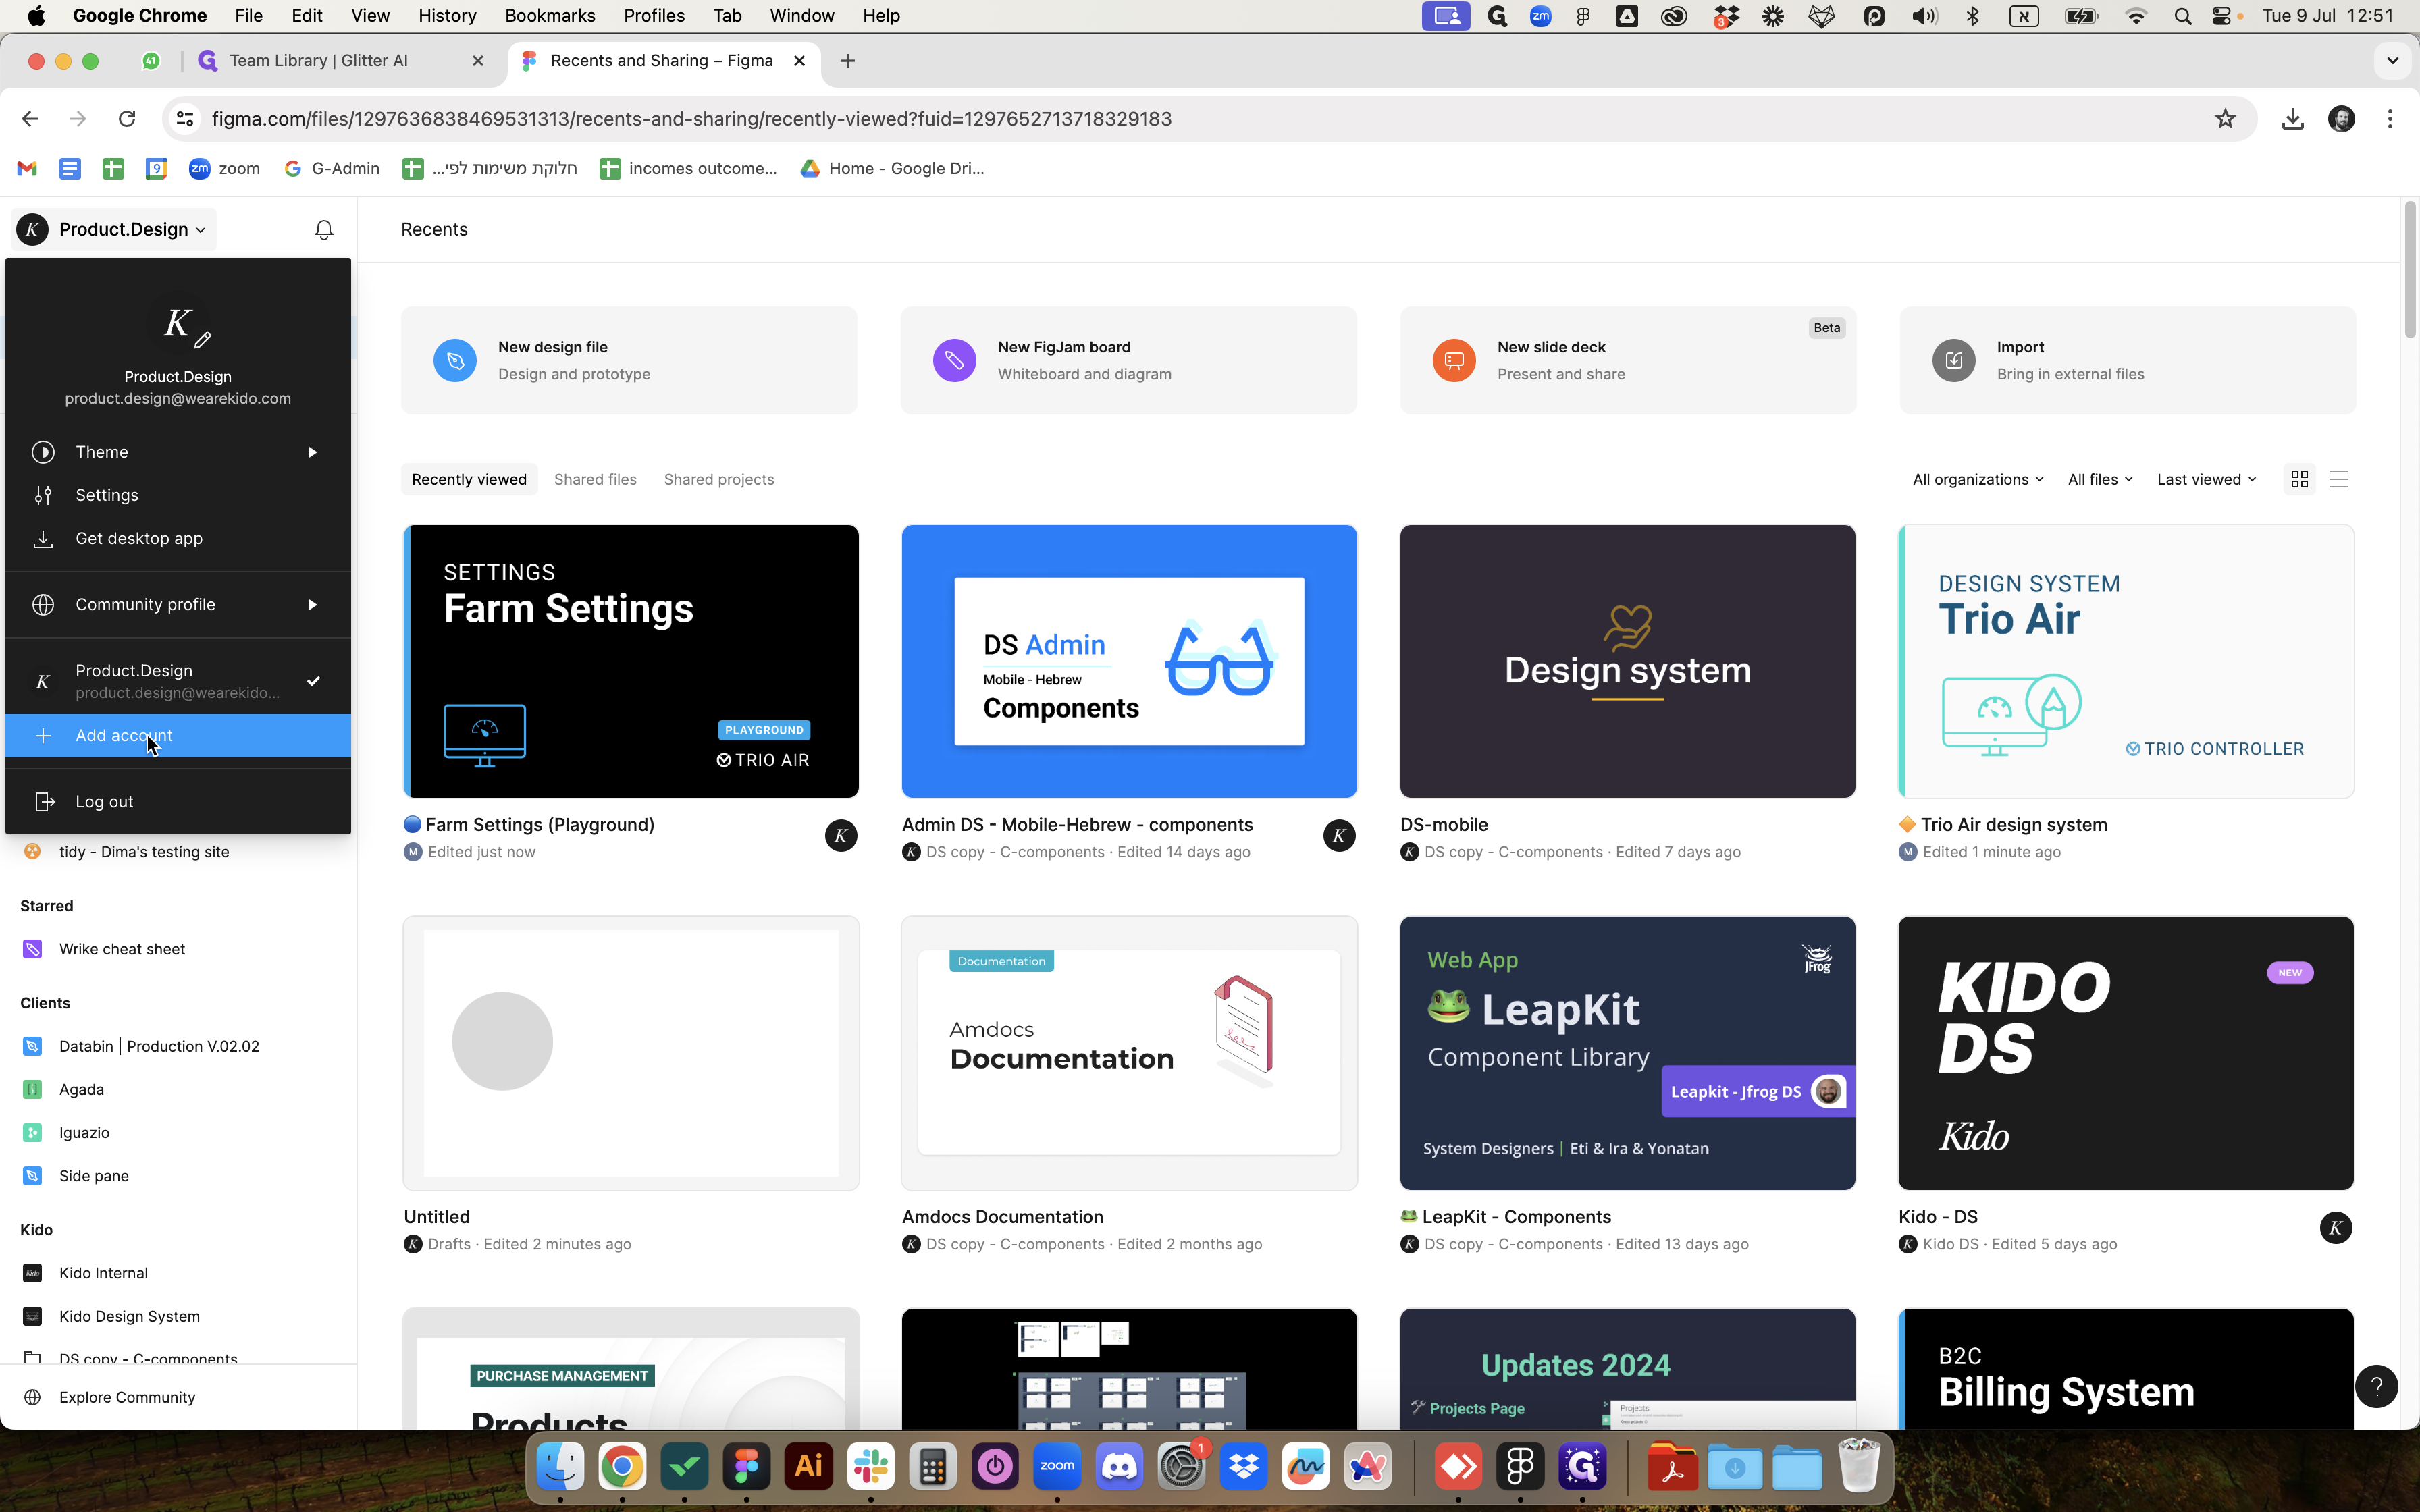This screenshot has width=2420, height=1512.
Task: Bookmark this page with the star icon
Action: tap(2224, 119)
